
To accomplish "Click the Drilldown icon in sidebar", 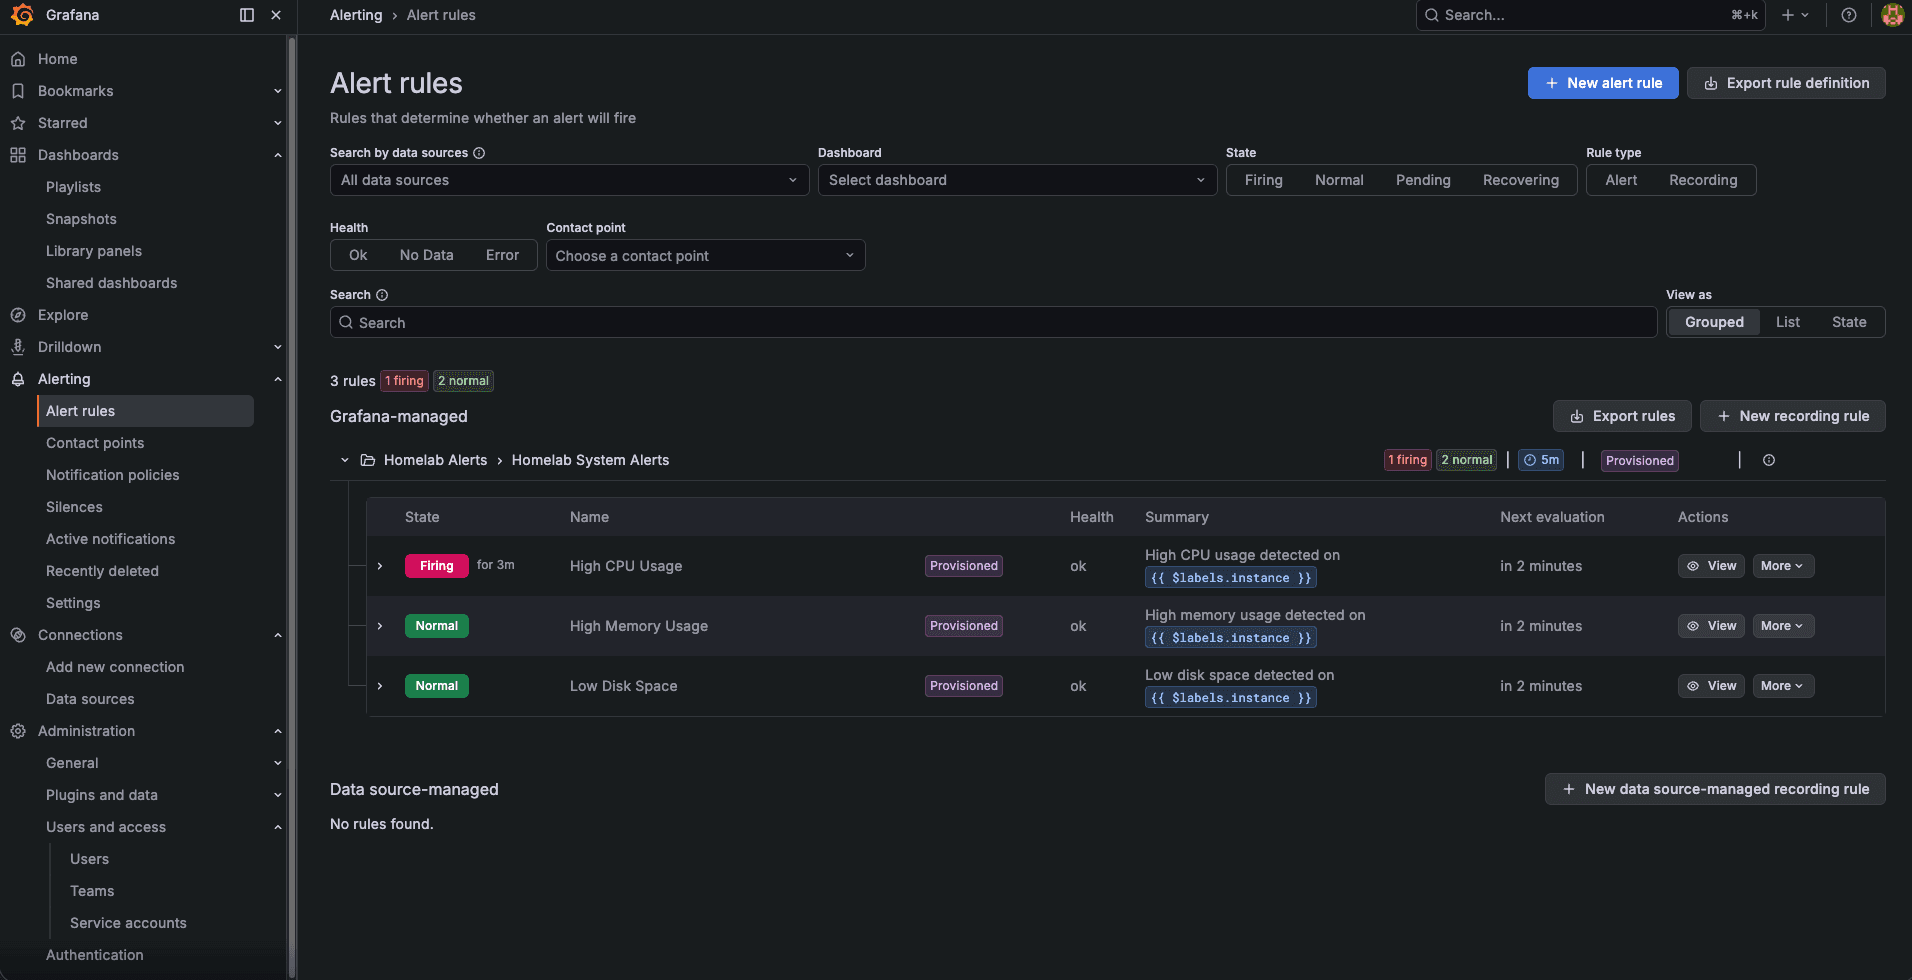I will [x=18, y=347].
